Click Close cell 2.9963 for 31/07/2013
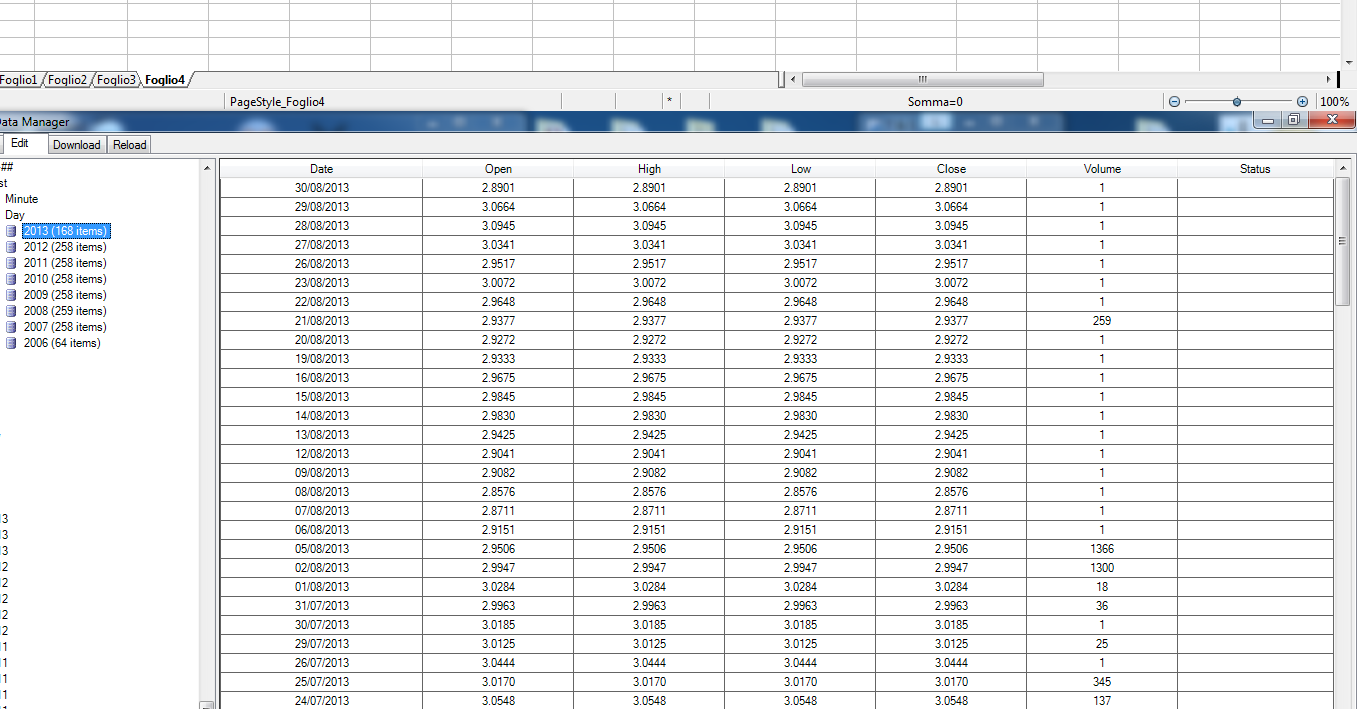This screenshot has height=709, width=1357. (x=951, y=606)
